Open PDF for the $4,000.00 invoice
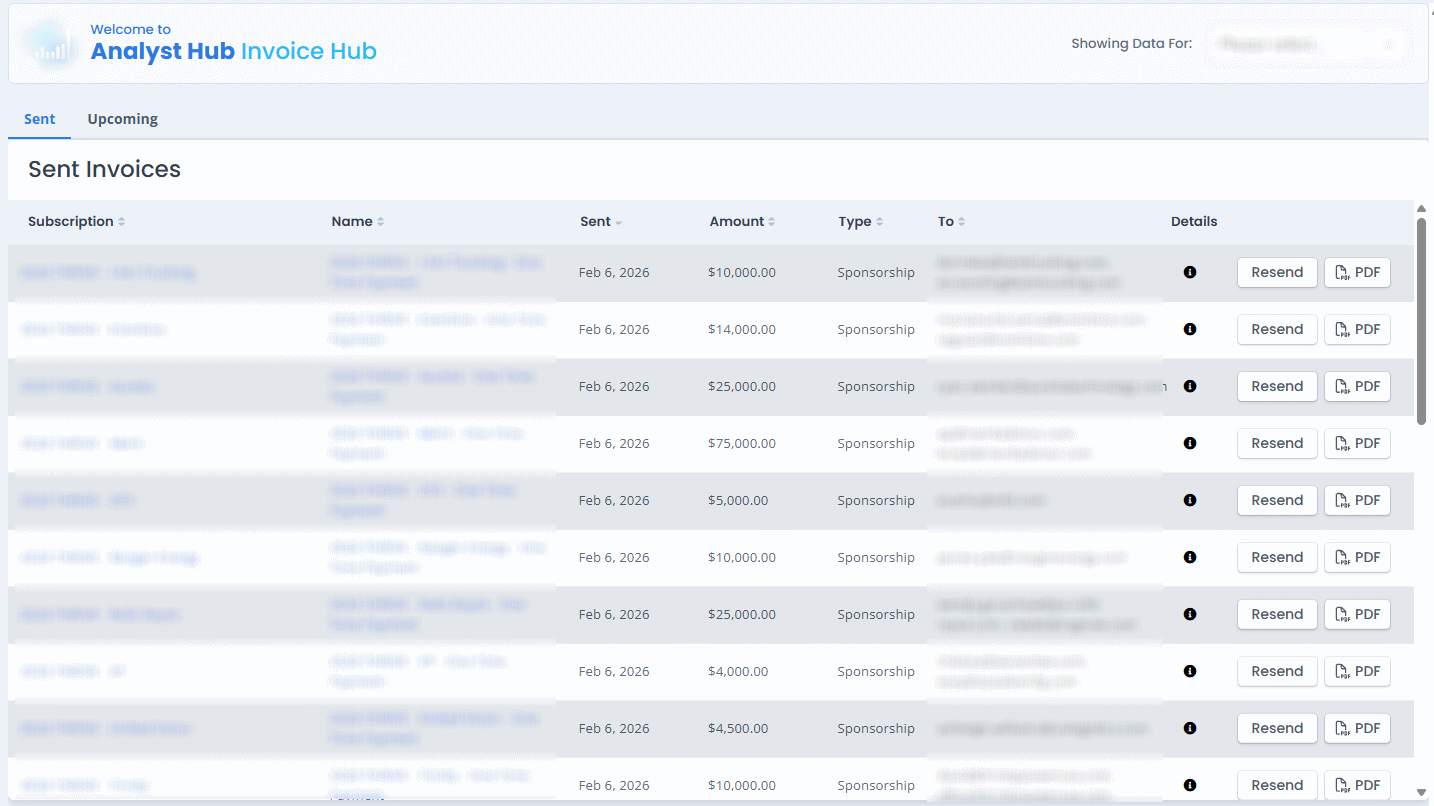Image resolution: width=1434 pixels, height=806 pixels. (x=1357, y=671)
